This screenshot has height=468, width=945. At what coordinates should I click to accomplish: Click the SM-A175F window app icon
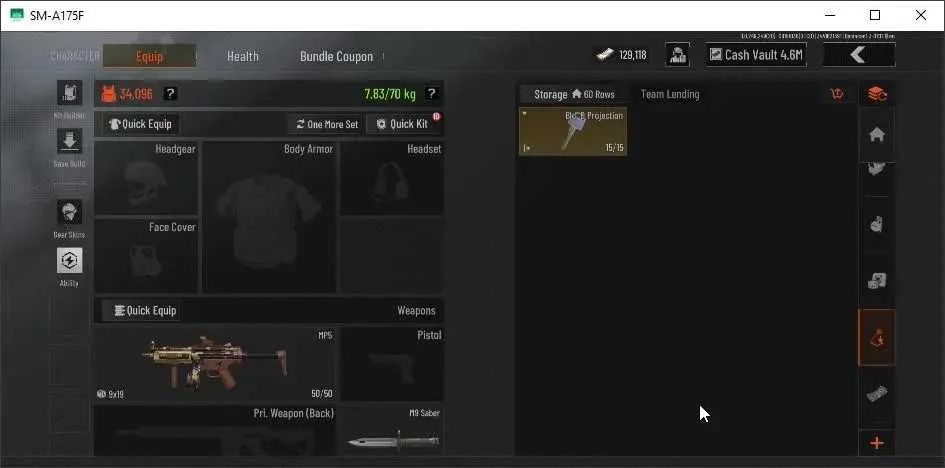click(x=17, y=15)
